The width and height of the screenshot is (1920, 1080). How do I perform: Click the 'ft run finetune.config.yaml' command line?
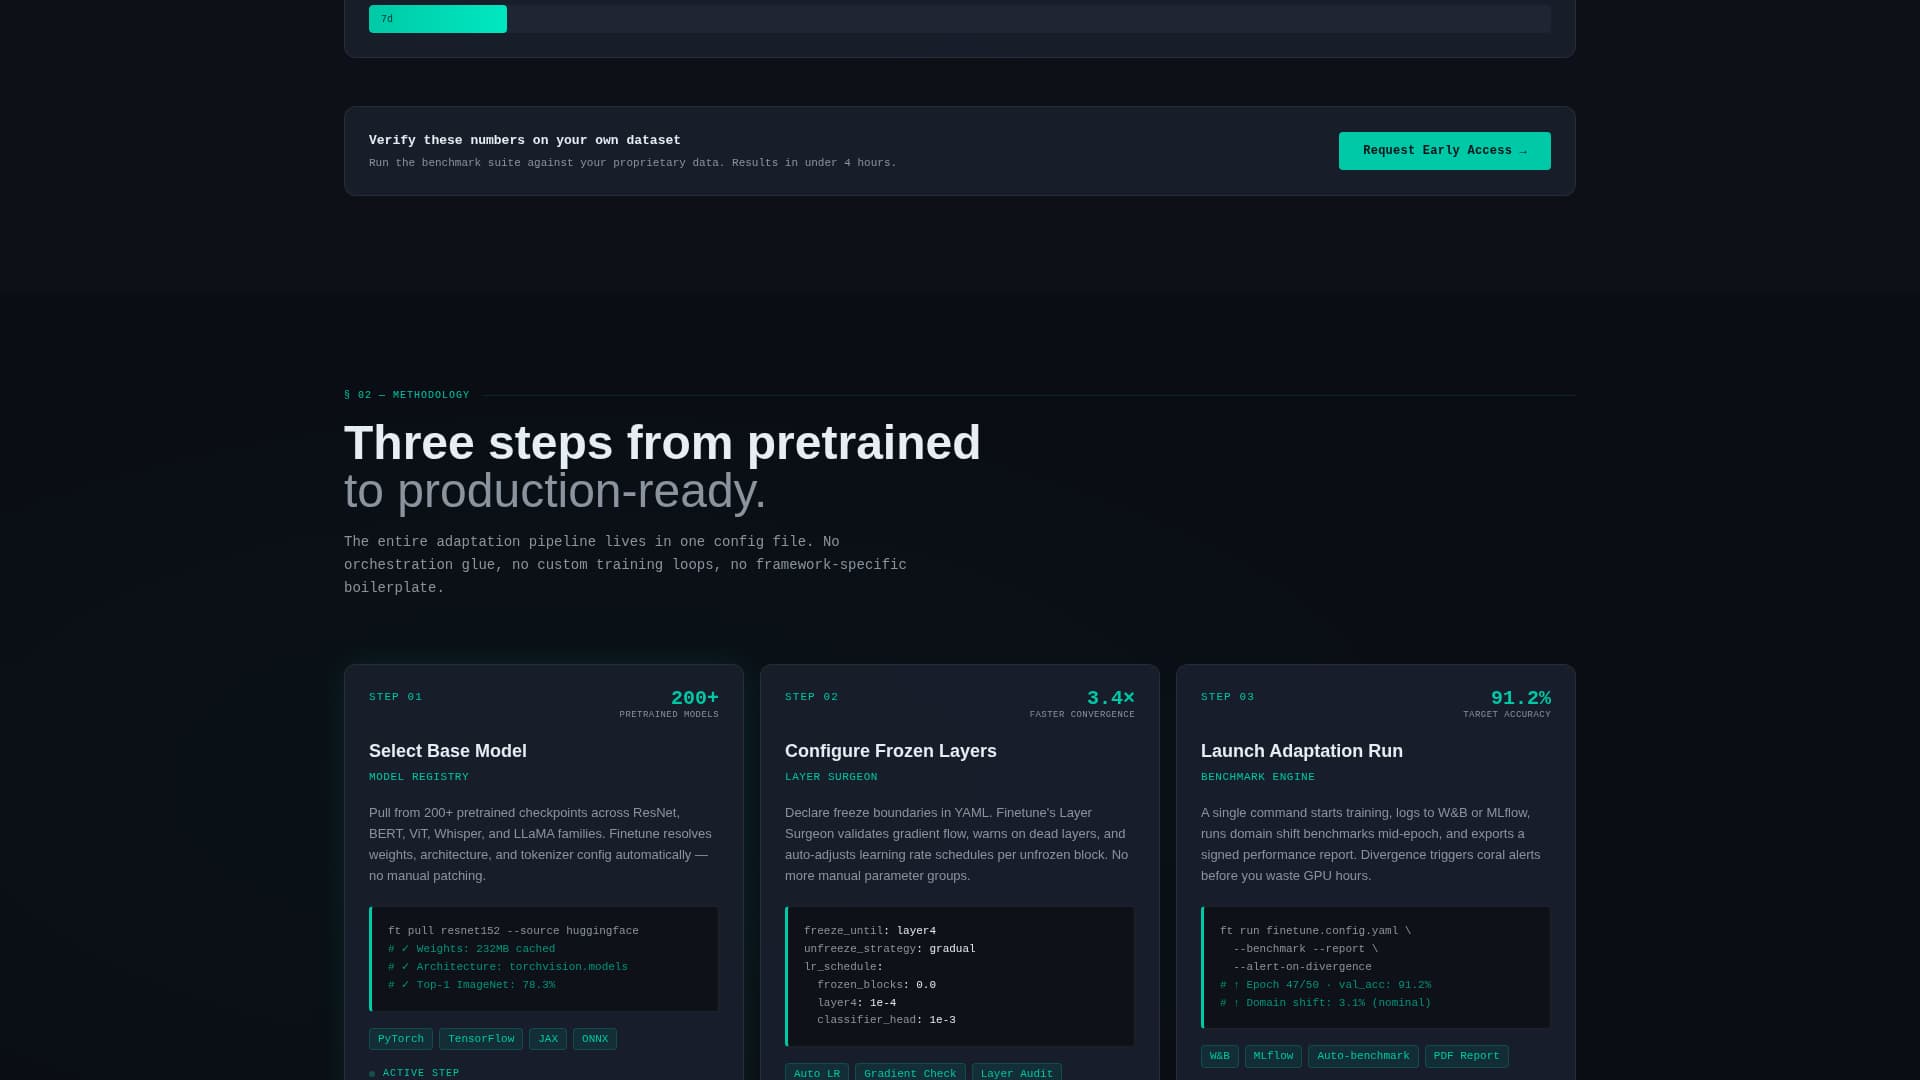(1315, 931)
